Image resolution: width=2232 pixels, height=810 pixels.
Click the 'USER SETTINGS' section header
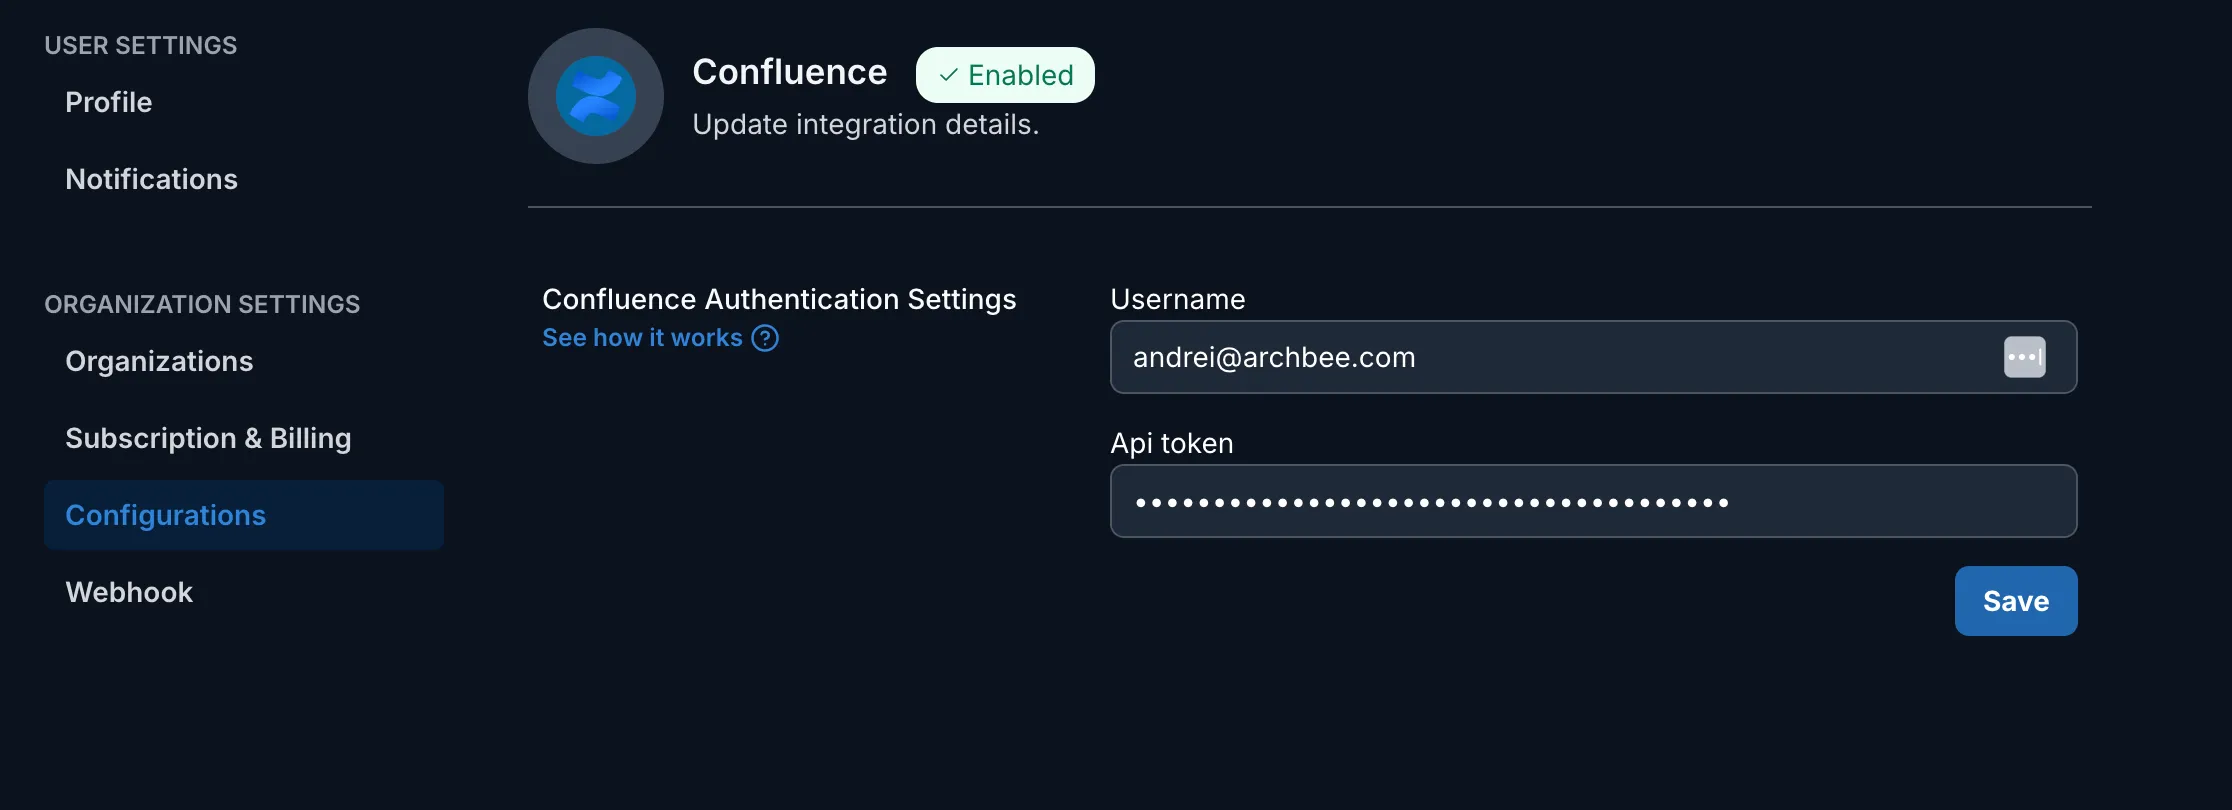pyautogui.click(x=141, y=45)
